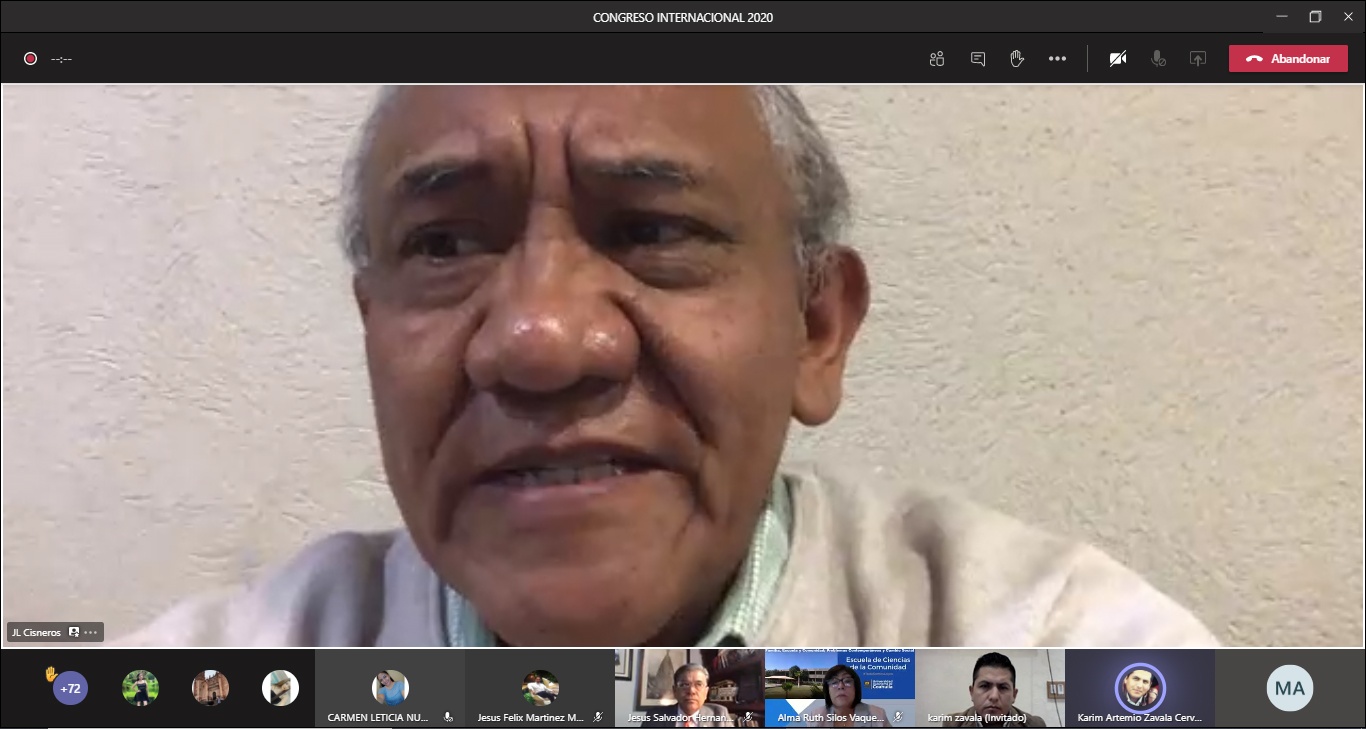Show the participants panel
Viewport: 1366px width, 729px height.
936,59
